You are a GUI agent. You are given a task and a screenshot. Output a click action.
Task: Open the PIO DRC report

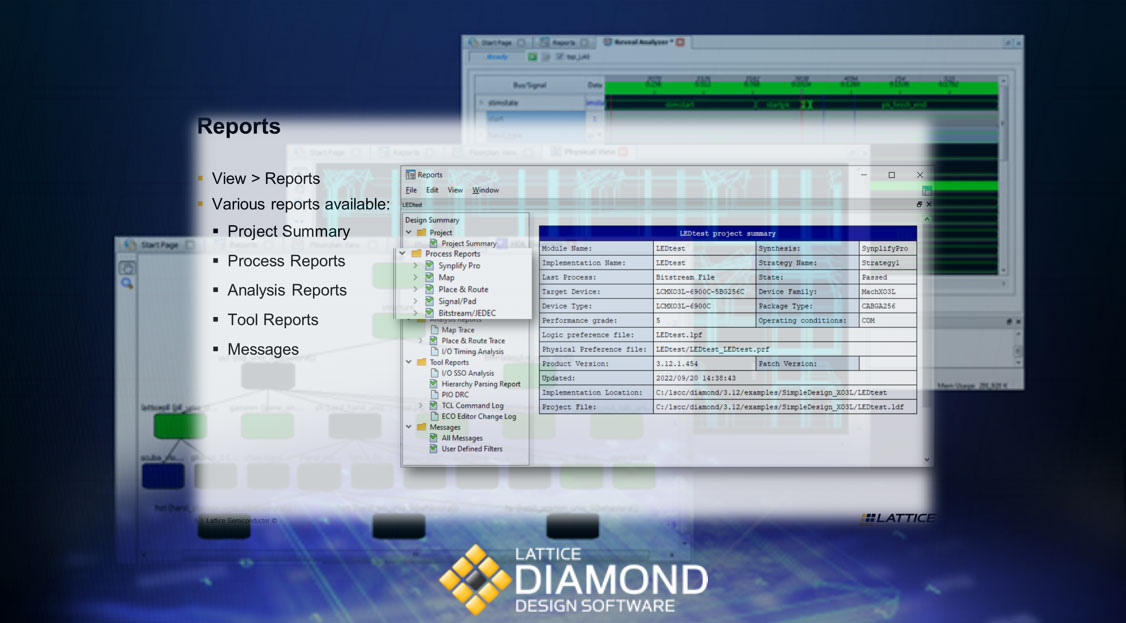[x=455, y=395]
